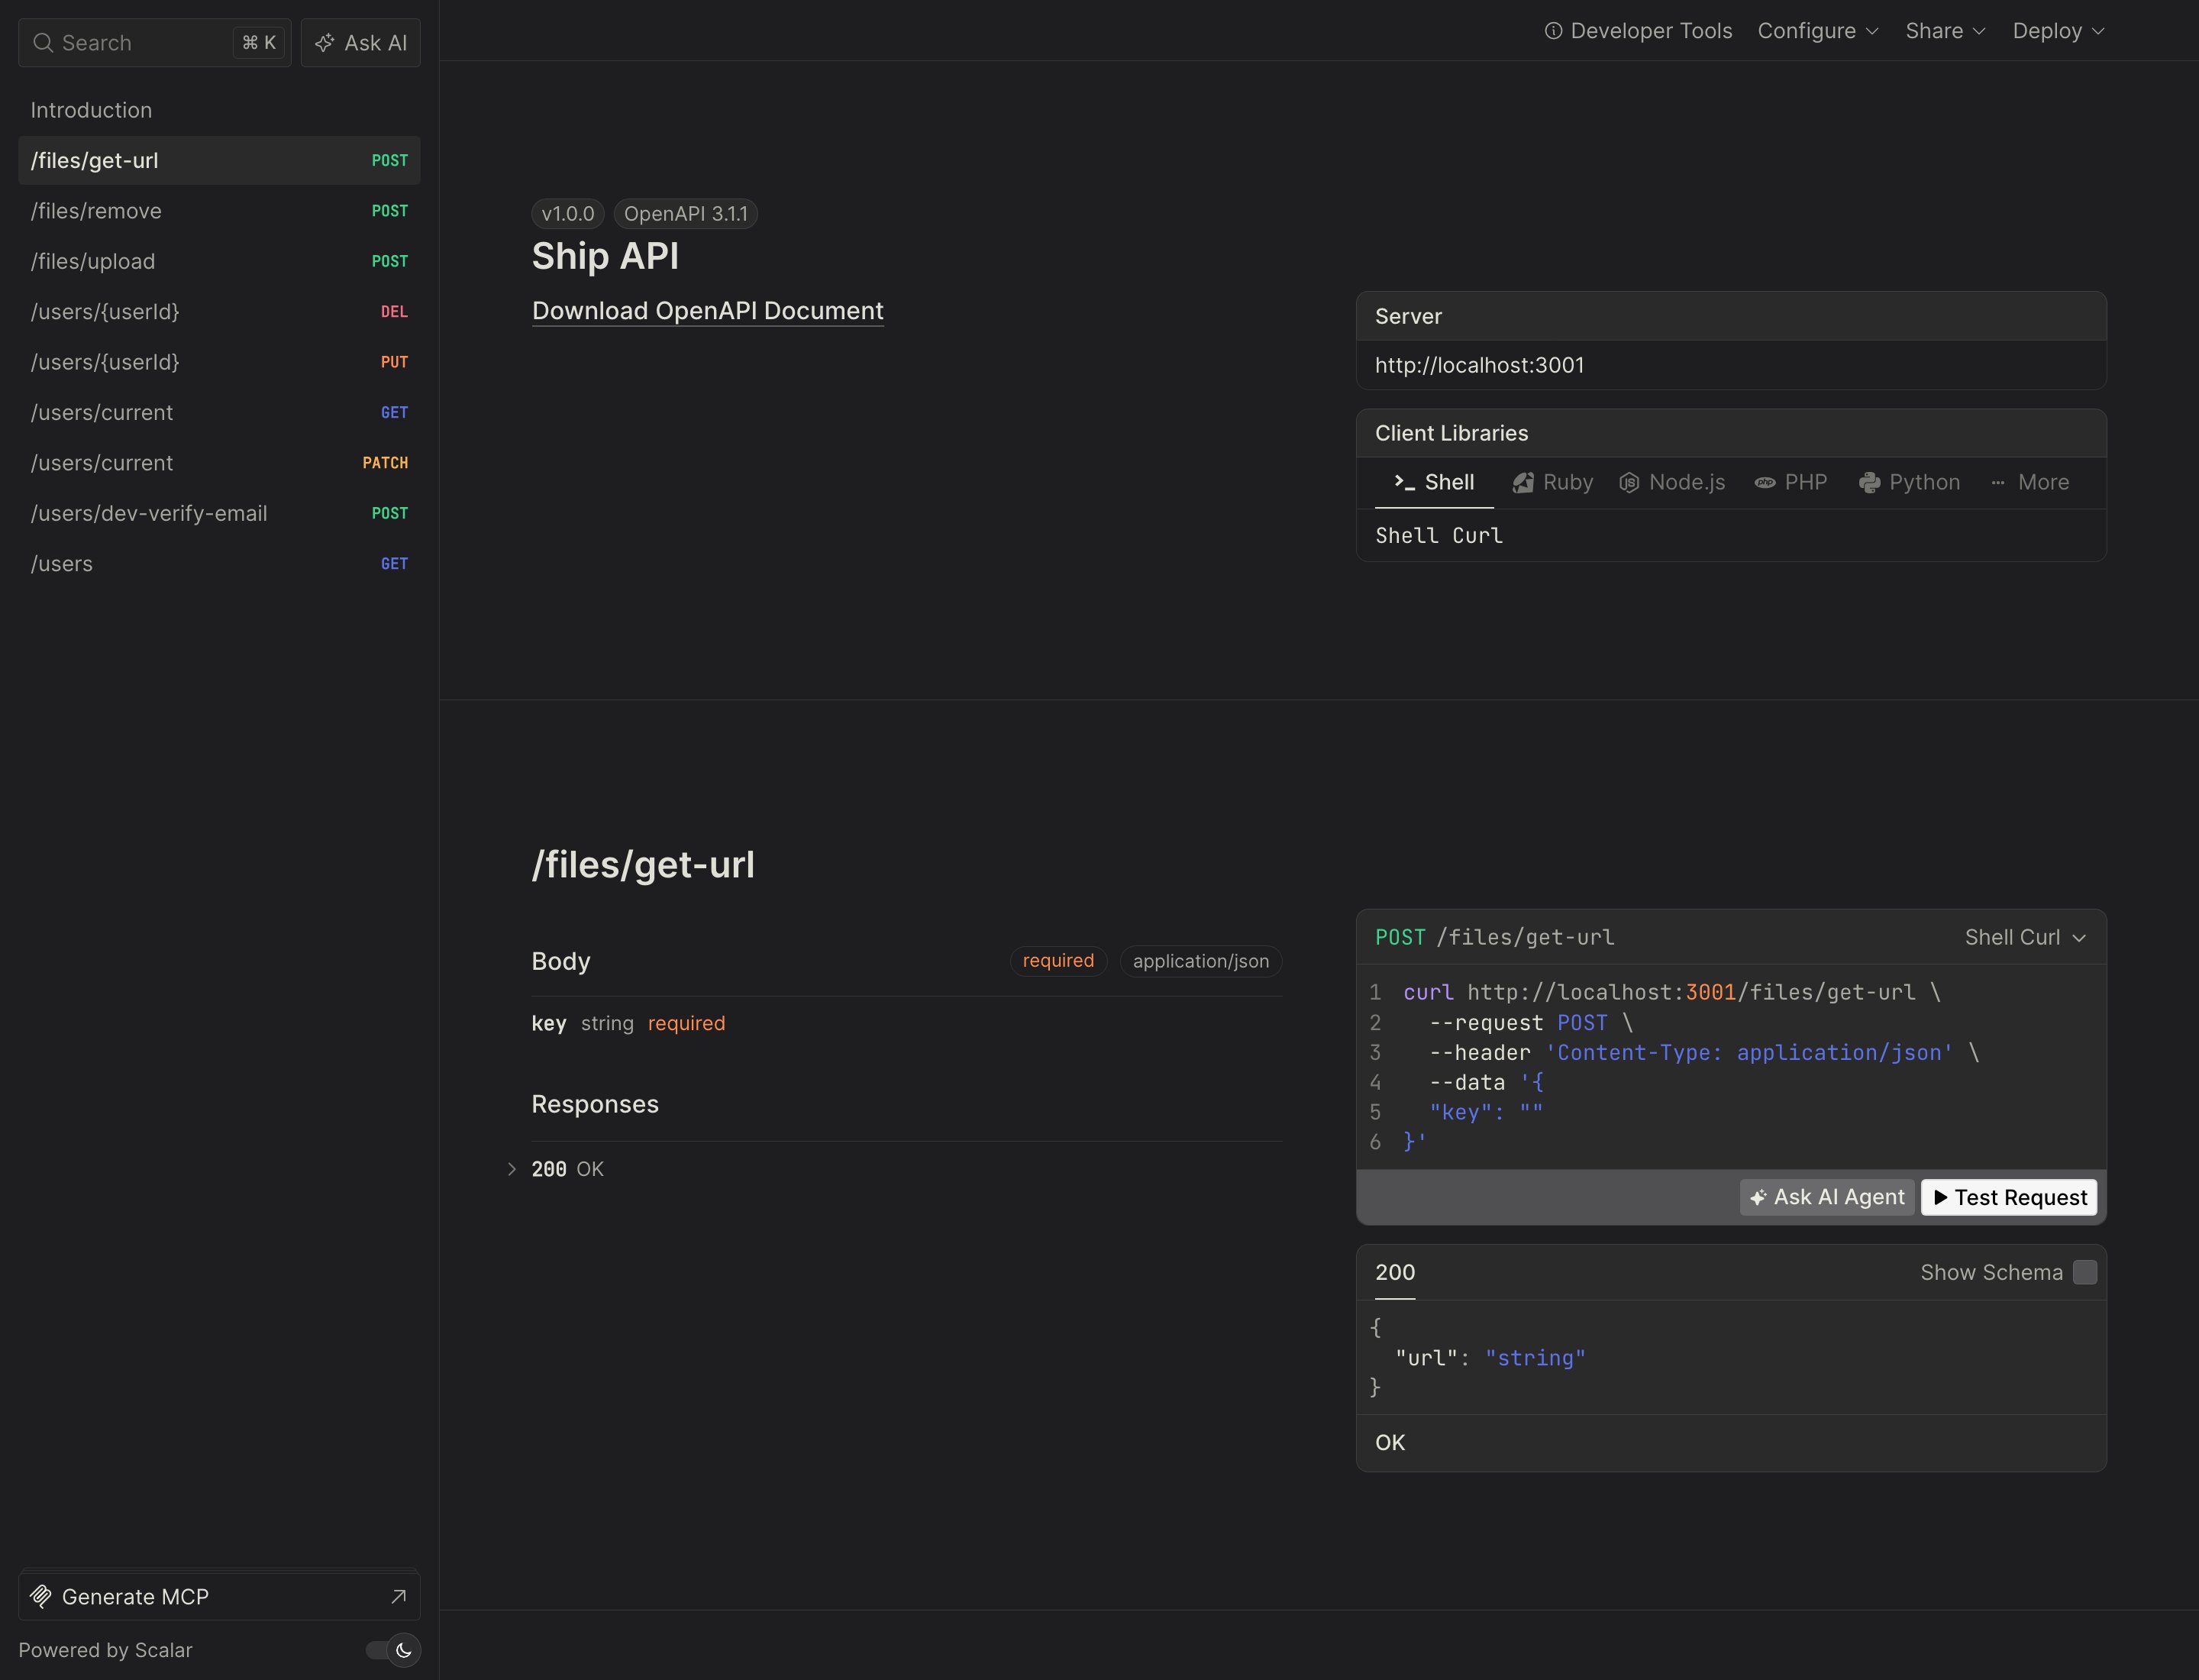The height and width of the screenshot is (1680, 2199).
Task: Select /files/remove endpoint
Action: coord(219,211)
